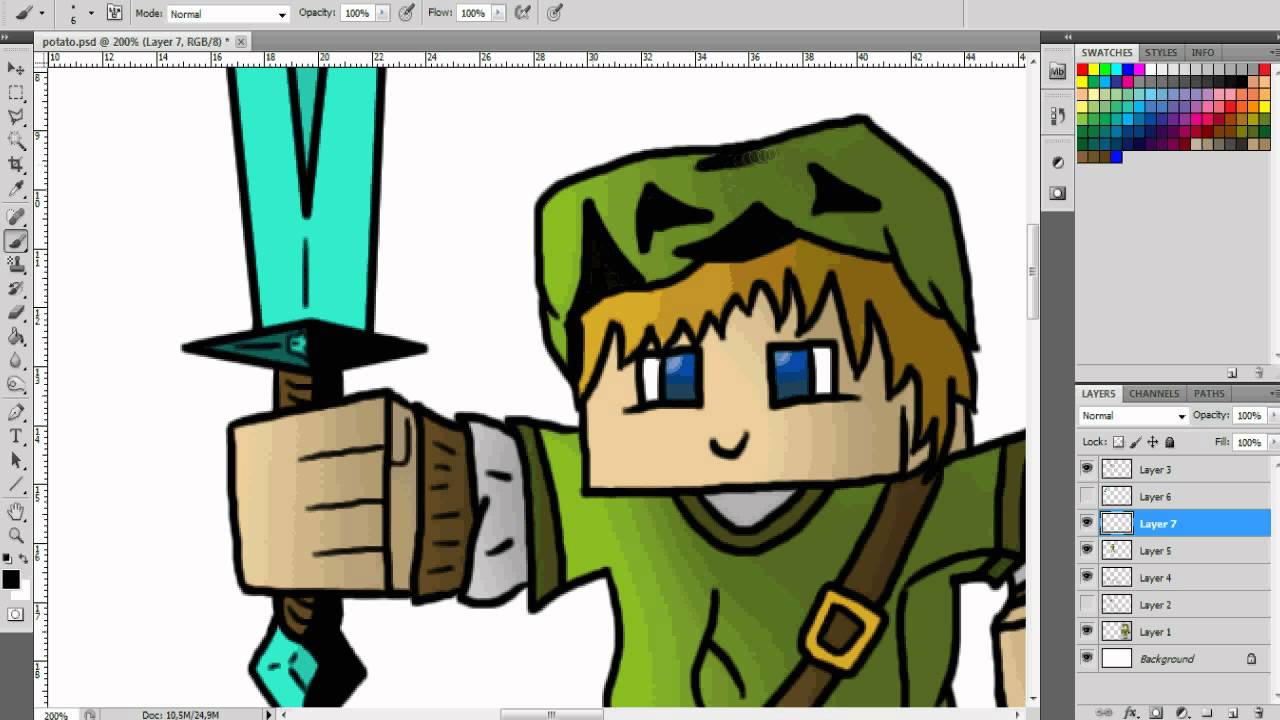Hide the Background layer eye

click(1087, 658)
